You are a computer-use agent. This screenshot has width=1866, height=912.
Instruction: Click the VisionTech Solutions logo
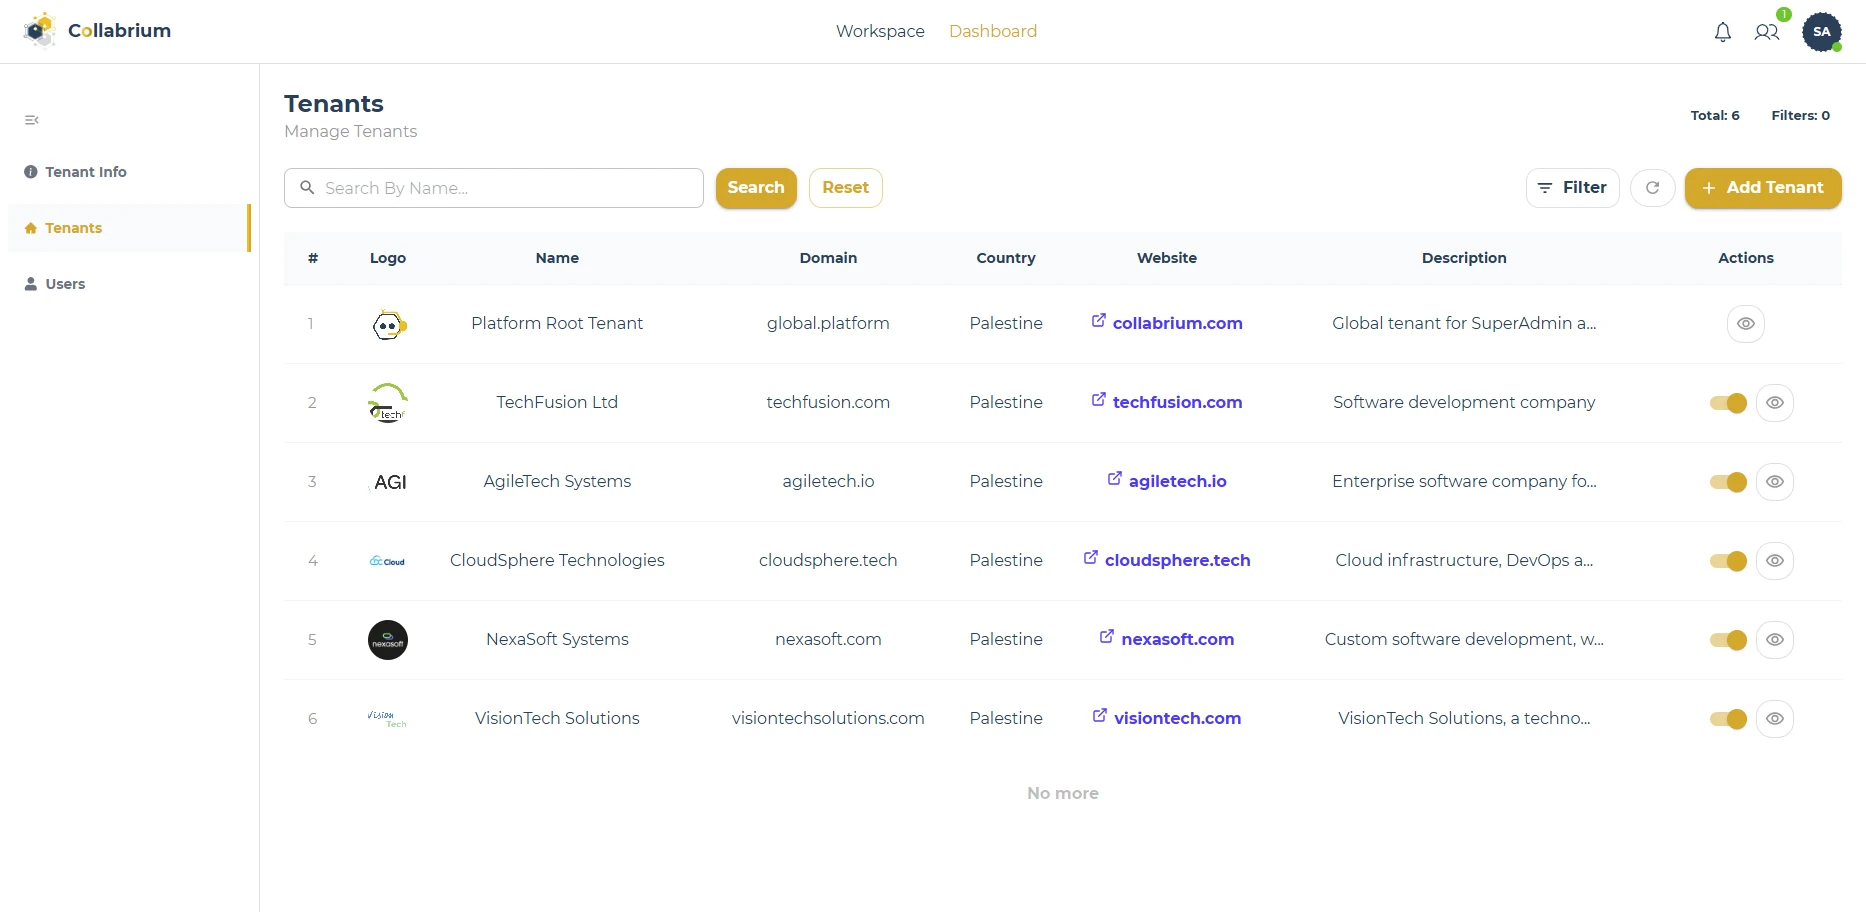(388, 719)
